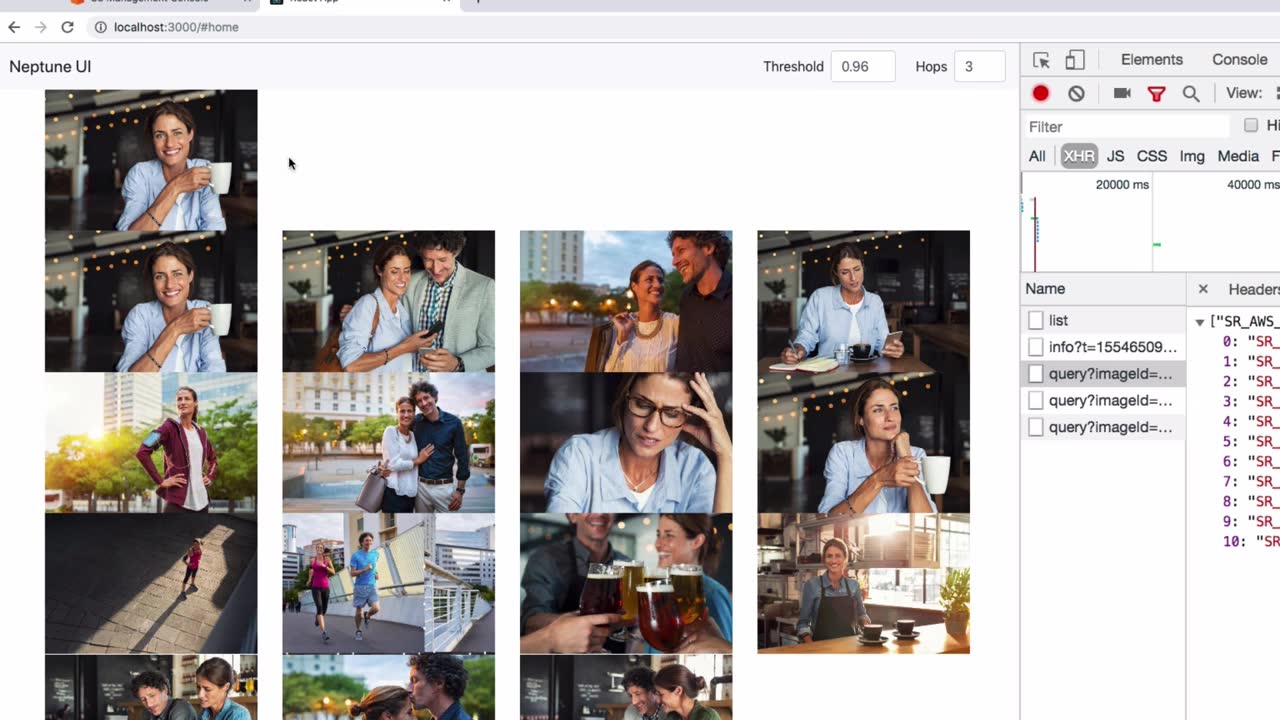Open photo of beer glasses toasting
The width and height of the screenshot is (1280, 720).
(626, 583)
